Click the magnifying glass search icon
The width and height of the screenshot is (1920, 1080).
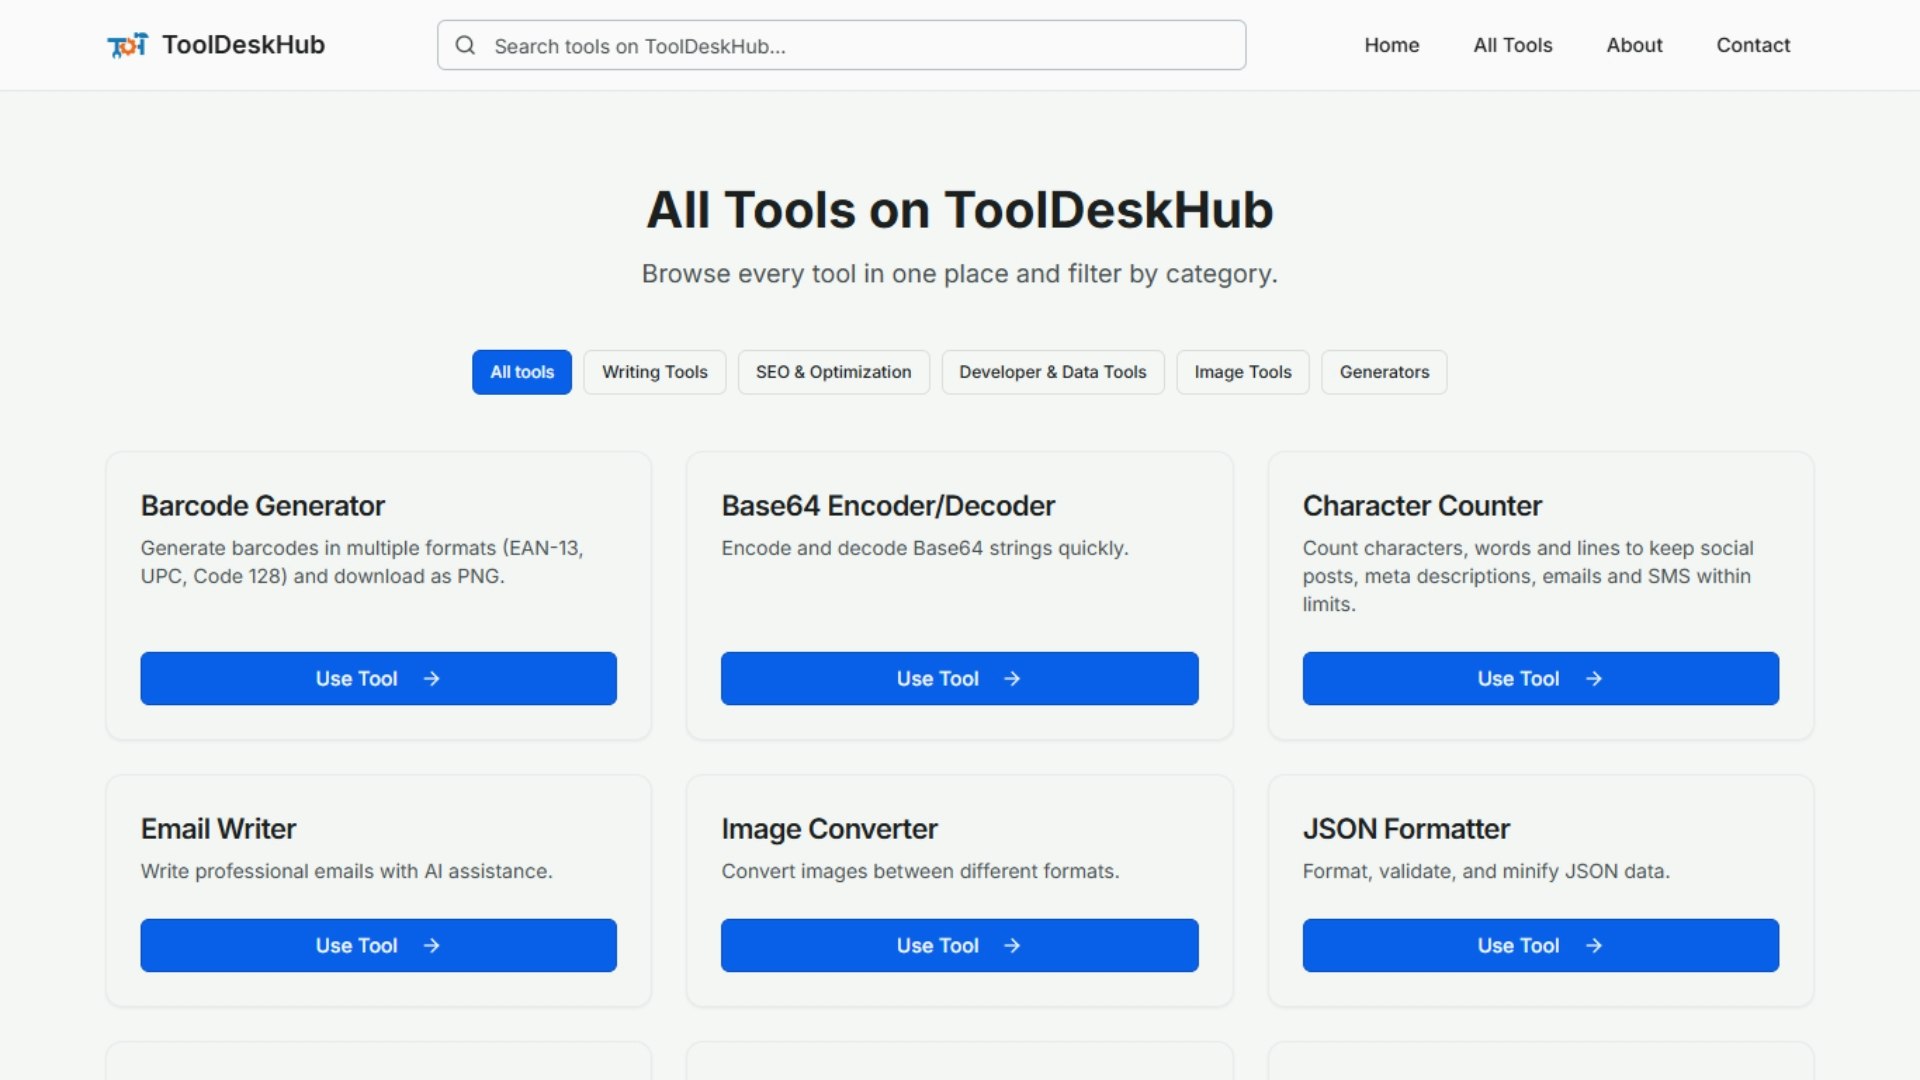(x=465, y=45)
